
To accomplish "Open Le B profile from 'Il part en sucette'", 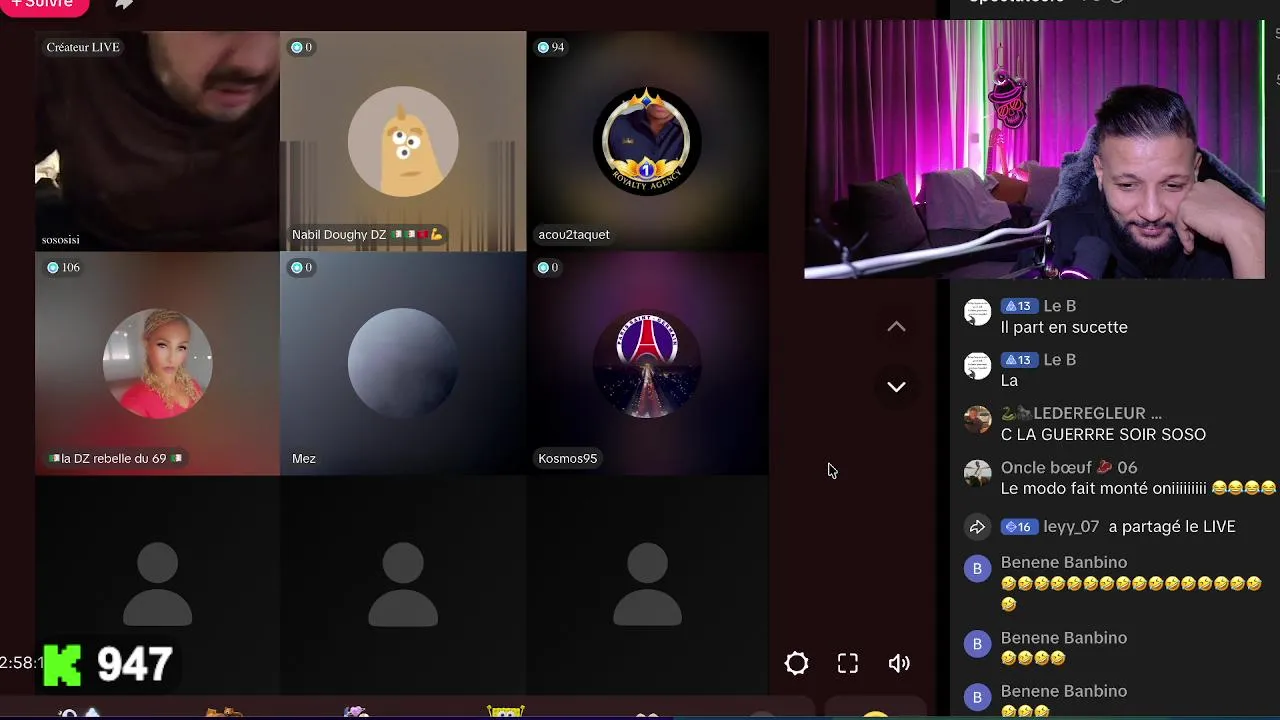I will 1060,306.
